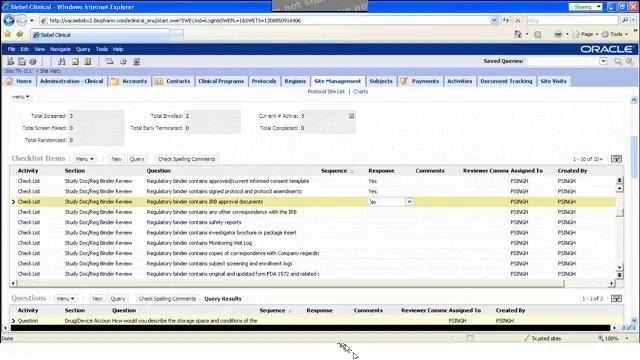Switch to the Site Management tab

338,81
